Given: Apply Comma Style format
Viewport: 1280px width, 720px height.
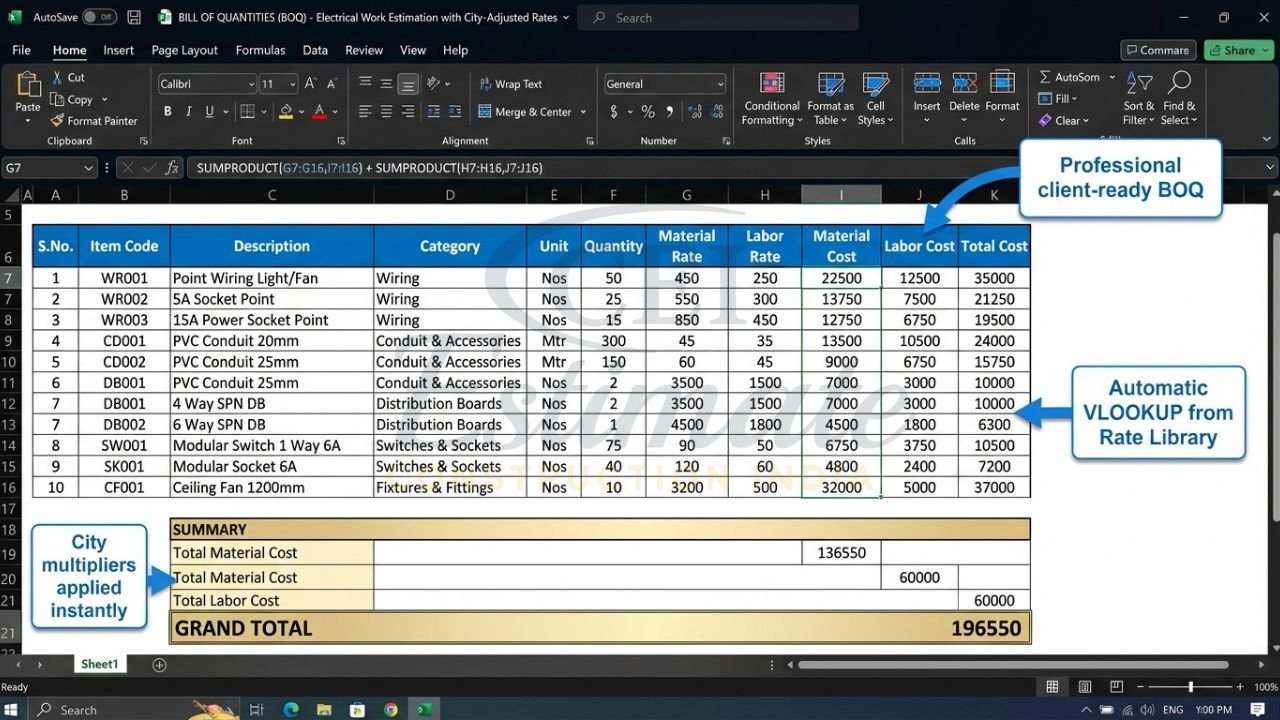Looking at the screenshot, I should [x=670, y=112].
